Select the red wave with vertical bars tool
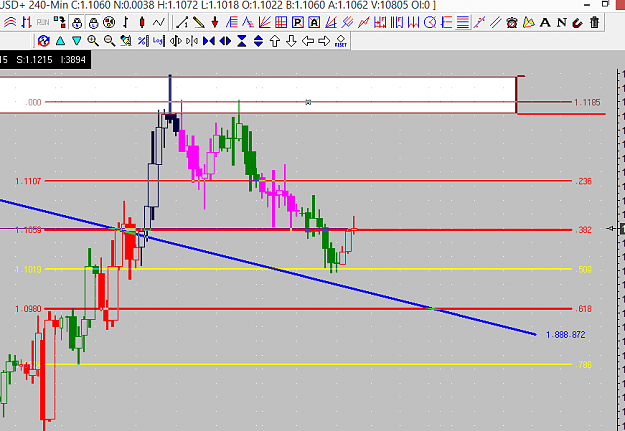The width and height of the screenshot is (625, 431). (x=413, y=22)
